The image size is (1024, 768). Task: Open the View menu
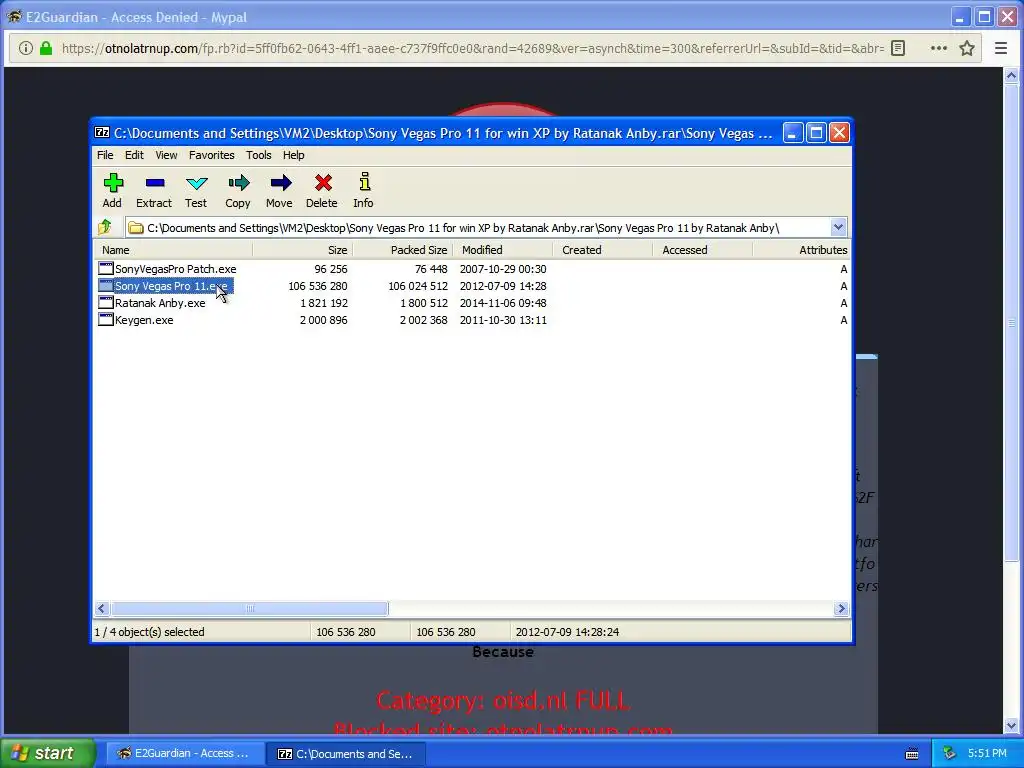166,155
